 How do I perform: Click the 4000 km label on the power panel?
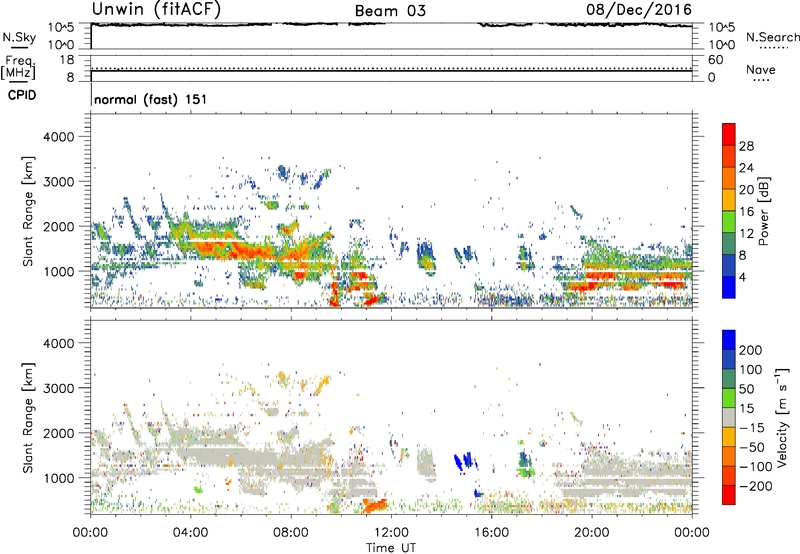[x=58, y=137]
